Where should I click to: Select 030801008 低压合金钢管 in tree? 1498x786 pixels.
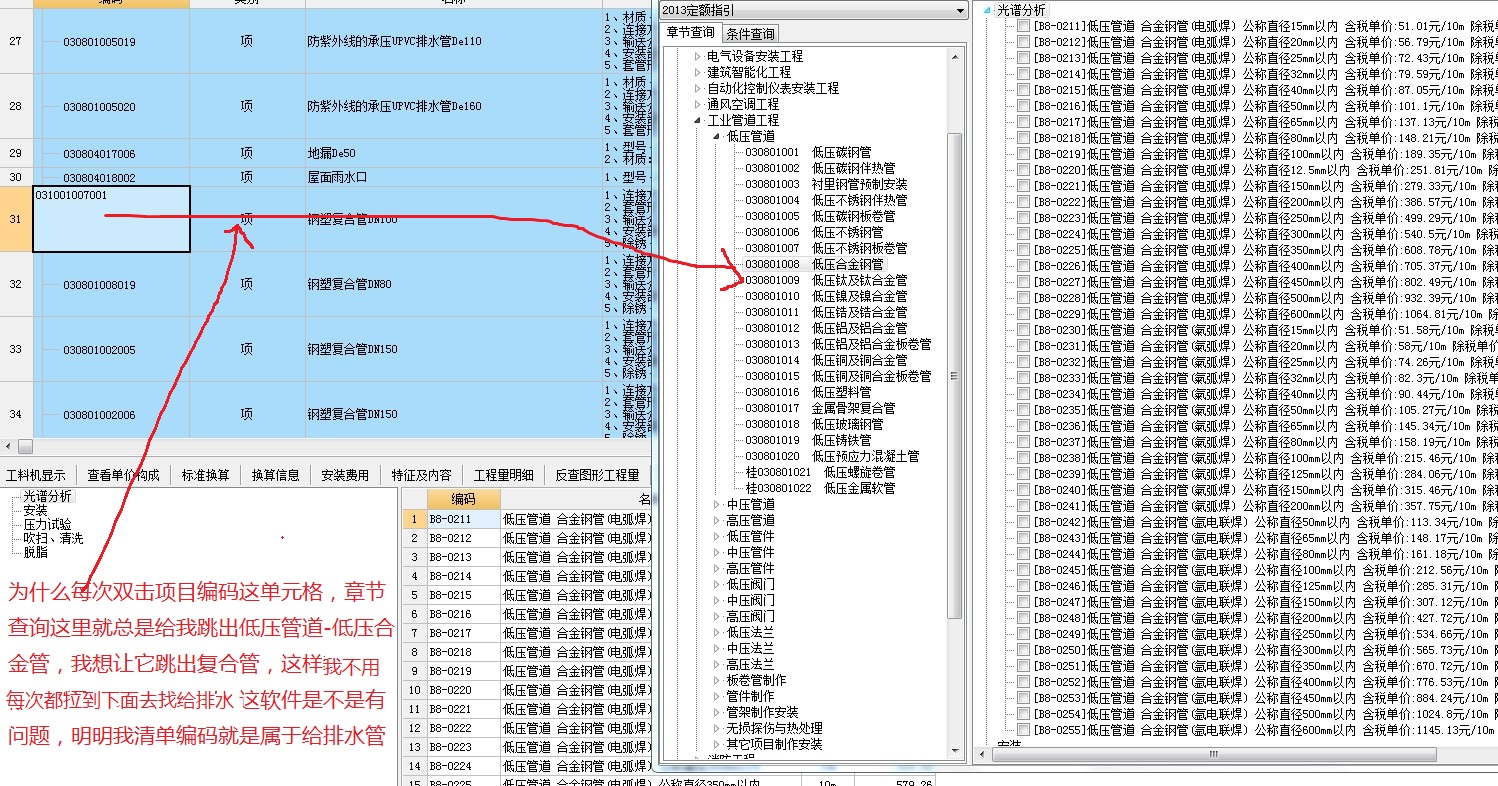click(814, 265)
